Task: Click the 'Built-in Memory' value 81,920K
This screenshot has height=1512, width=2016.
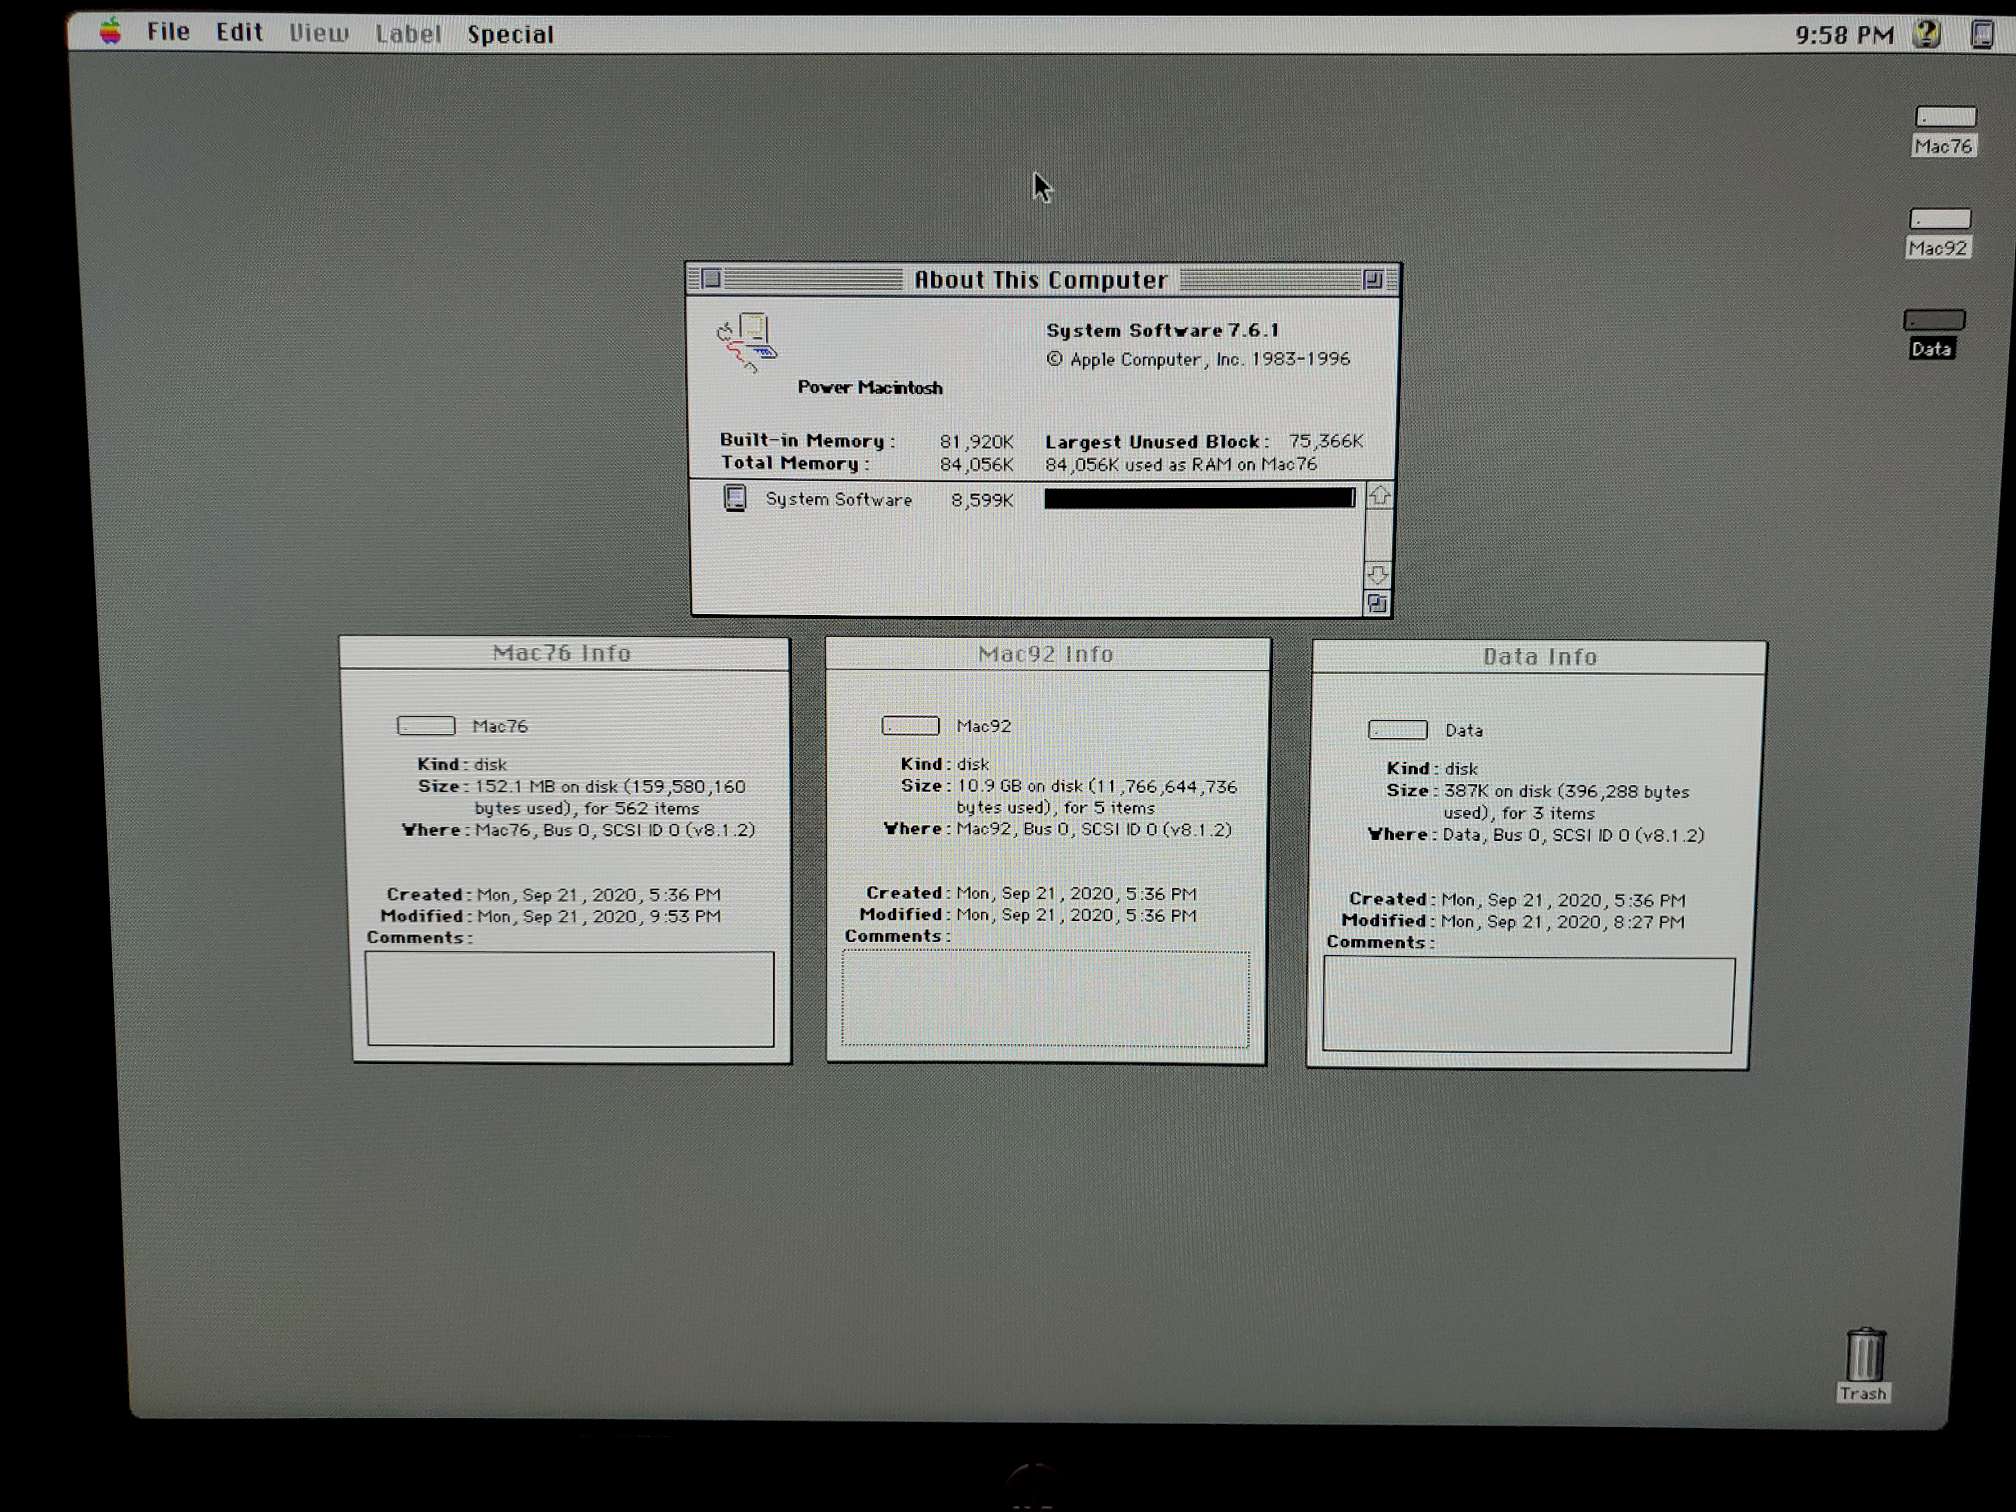Action: 977,441
